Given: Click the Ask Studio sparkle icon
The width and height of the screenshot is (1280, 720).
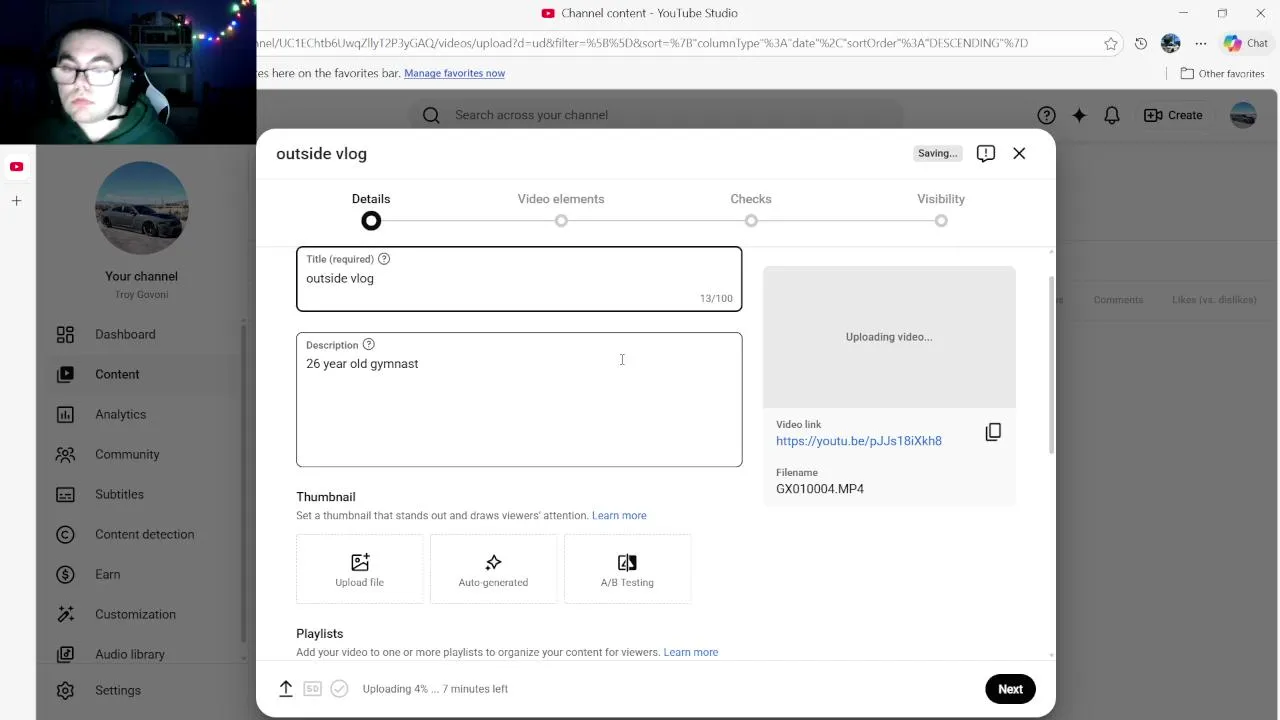Looking at the screenshot, I should (1079, 115).
